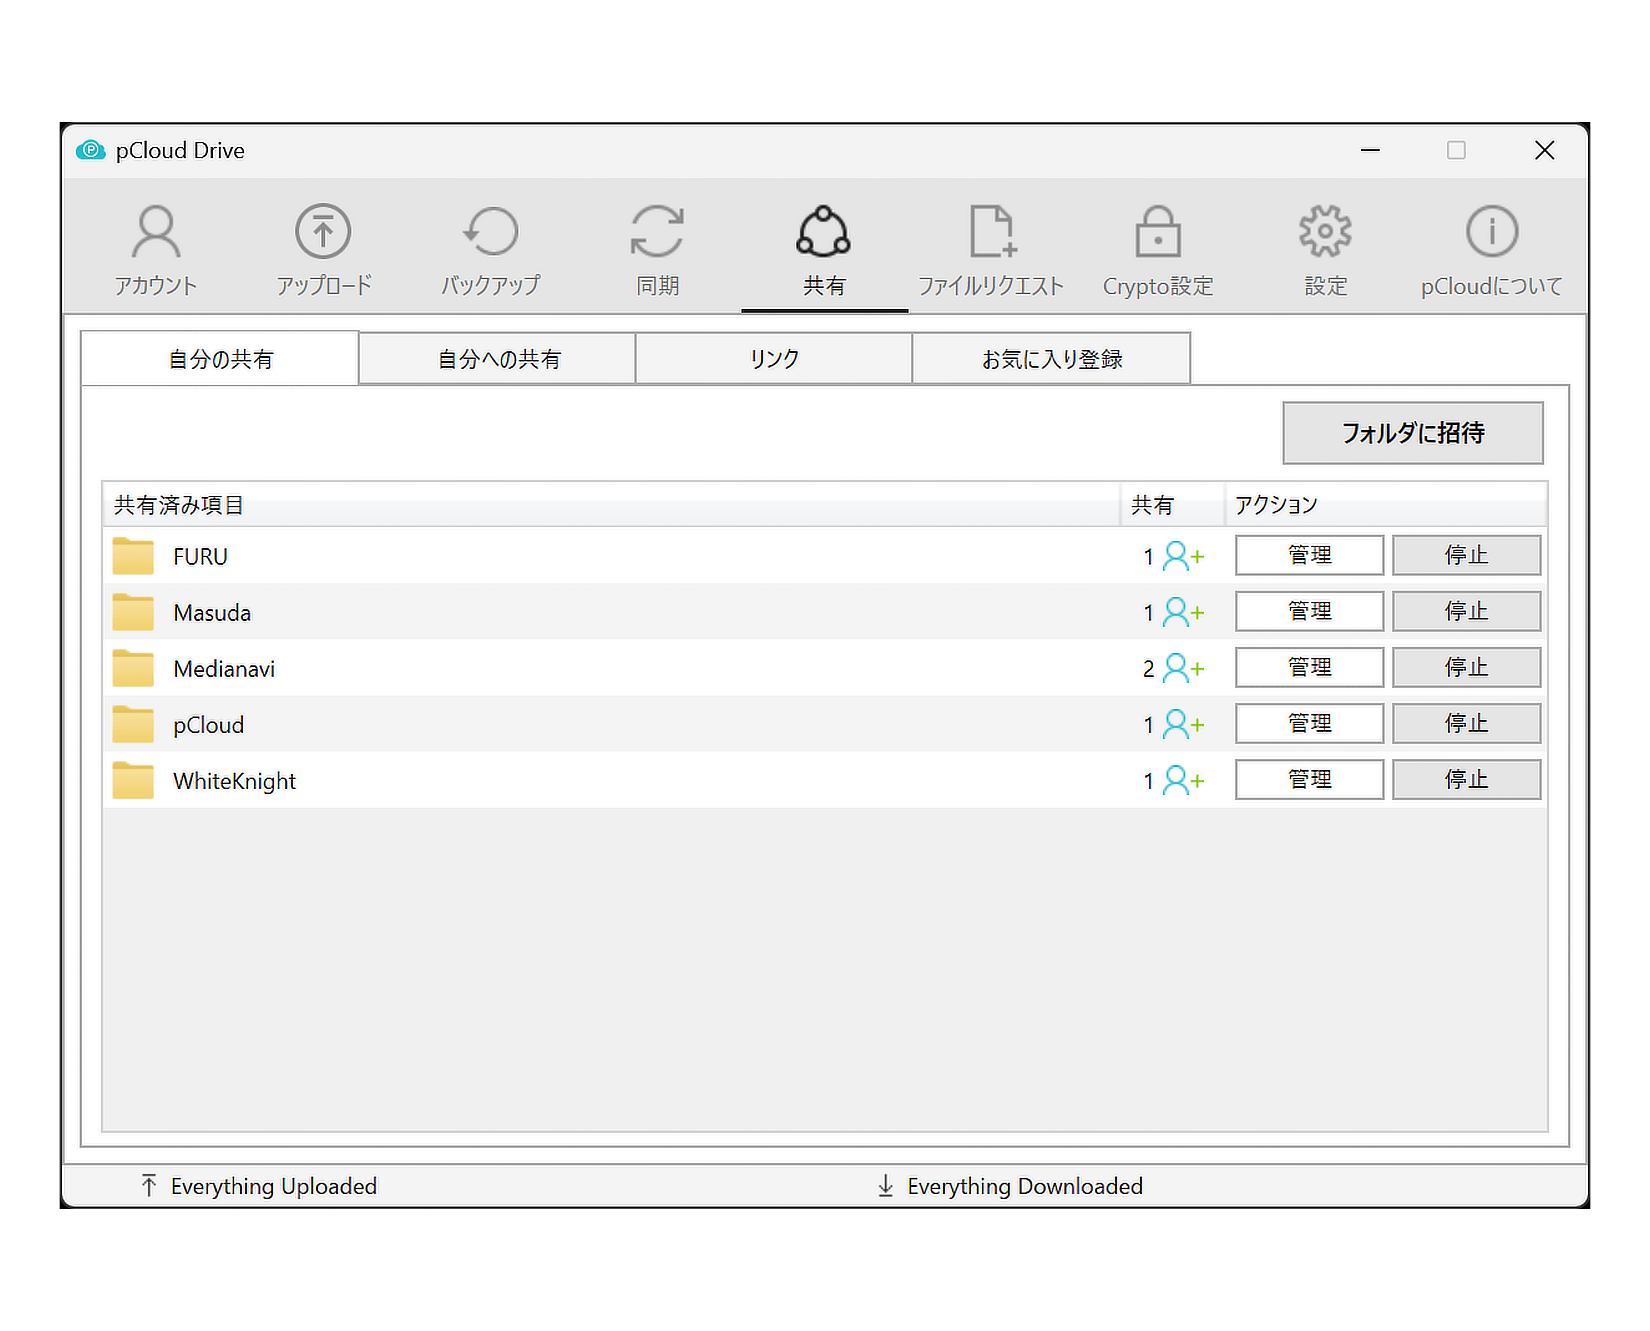
Task: Select the WhiteKnight folder name
Action: pos(235,781)
